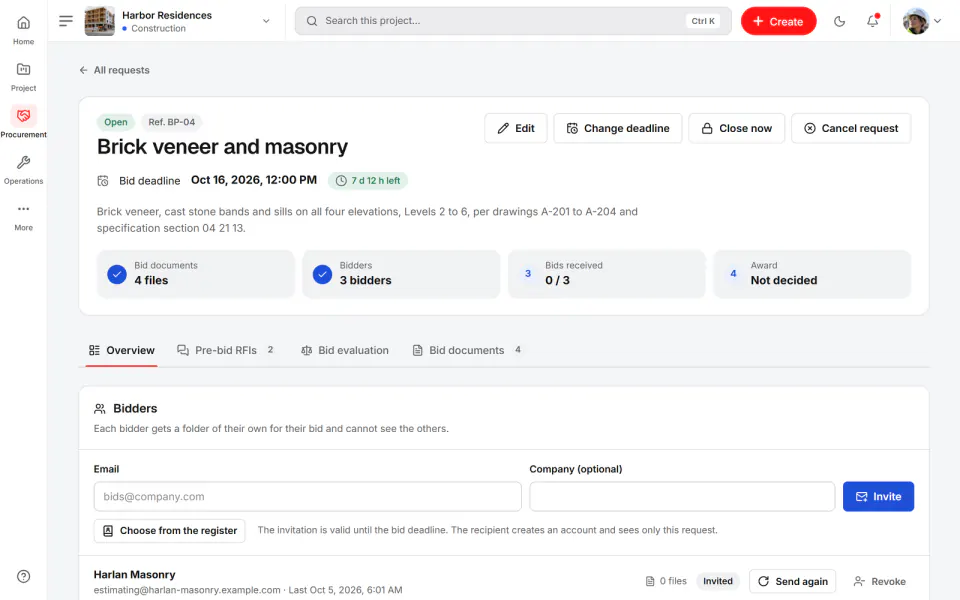Click the Bidders section people icon
Screen dimensions: 960x600
[100, 408]
